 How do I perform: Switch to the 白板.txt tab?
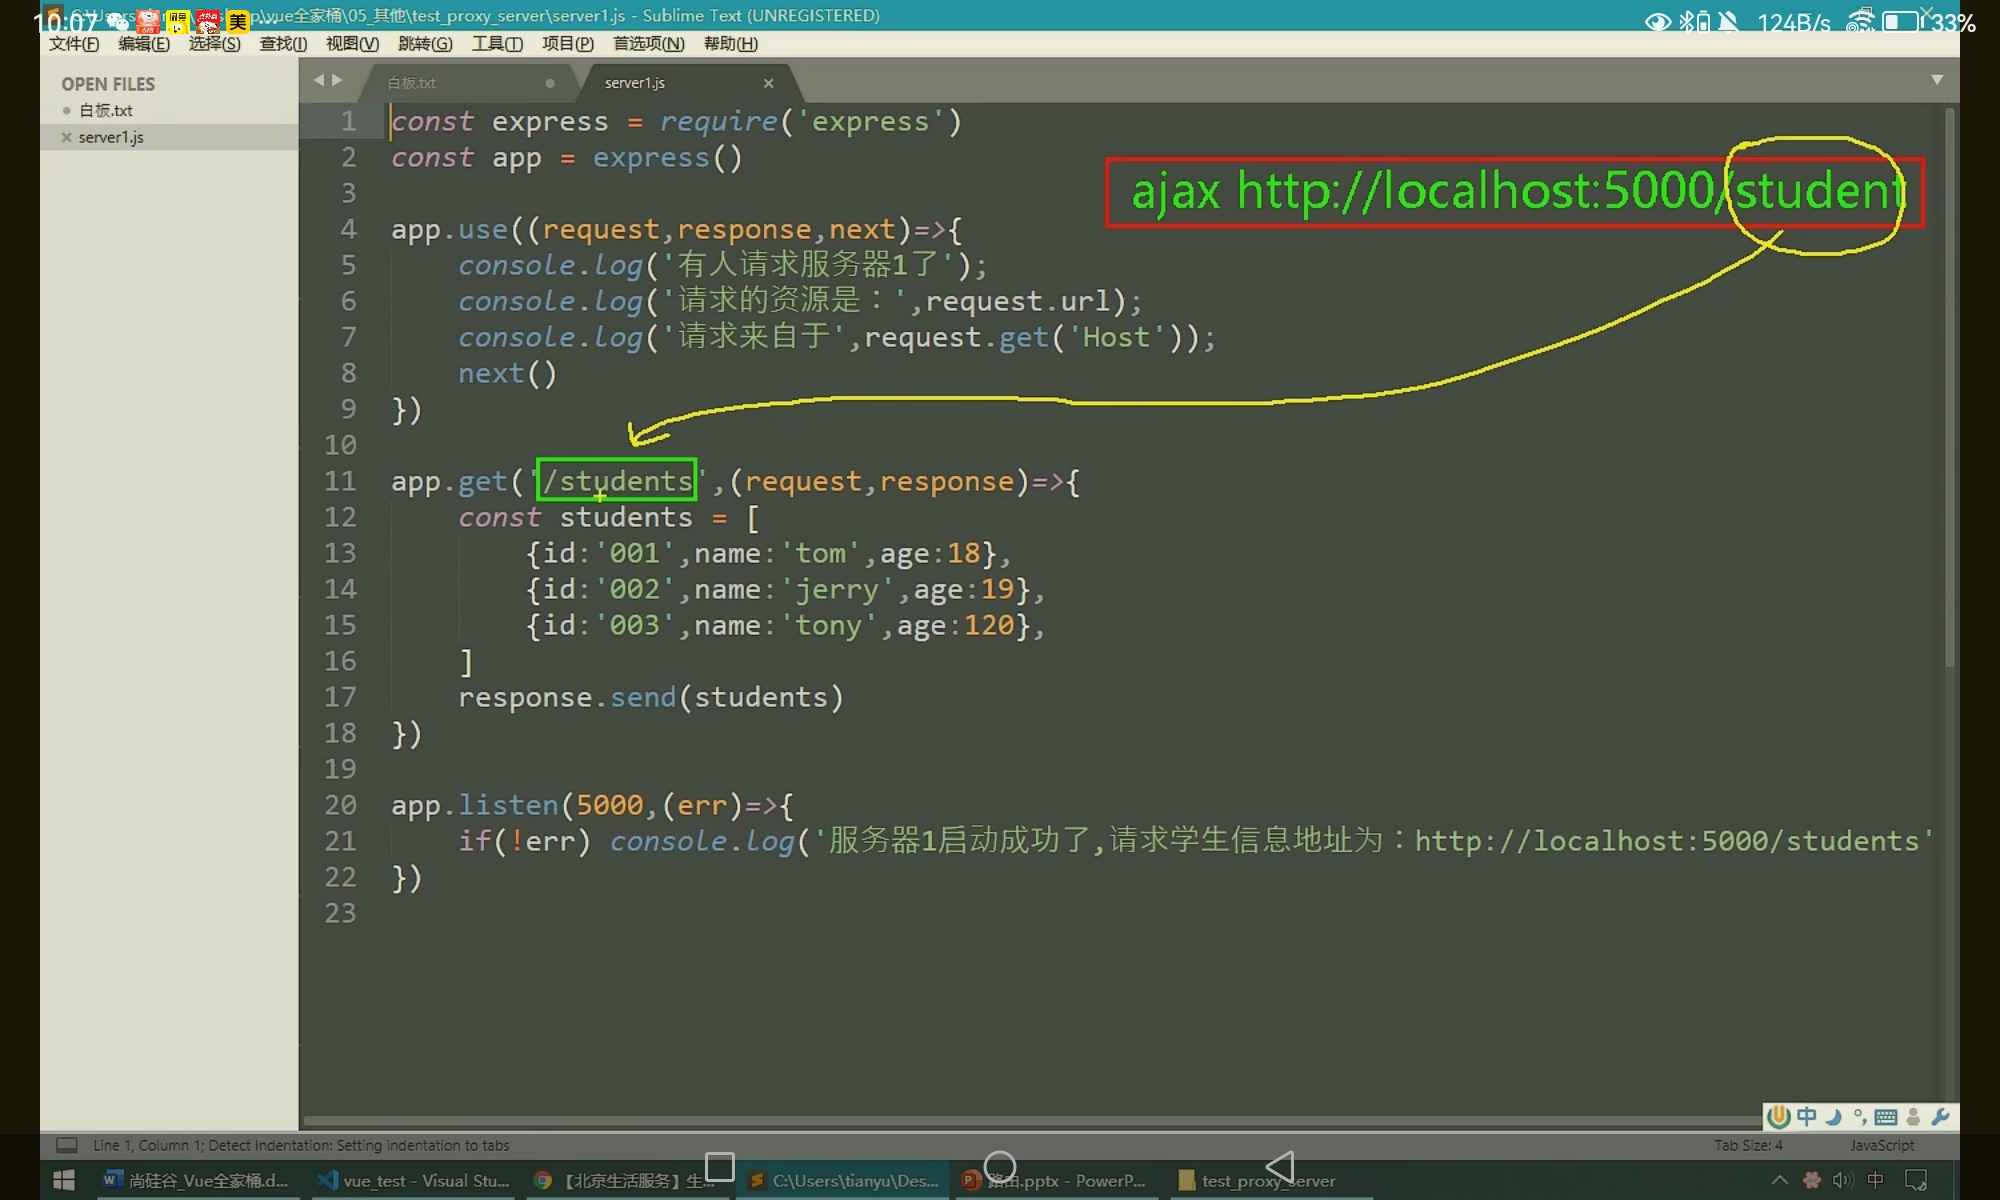[412, 83]
